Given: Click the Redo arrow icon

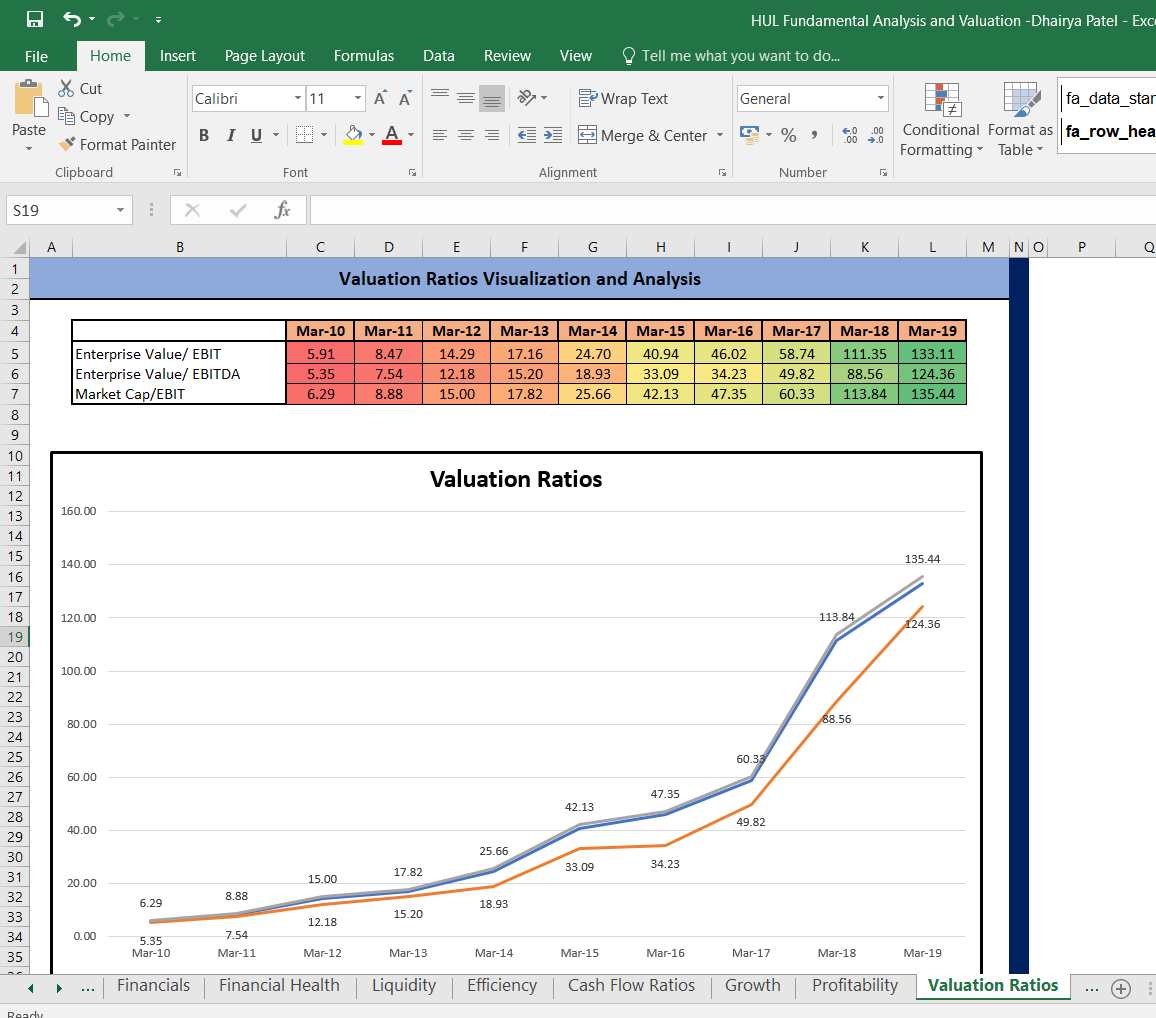Looking at the screenshot, I should point(116,19).
